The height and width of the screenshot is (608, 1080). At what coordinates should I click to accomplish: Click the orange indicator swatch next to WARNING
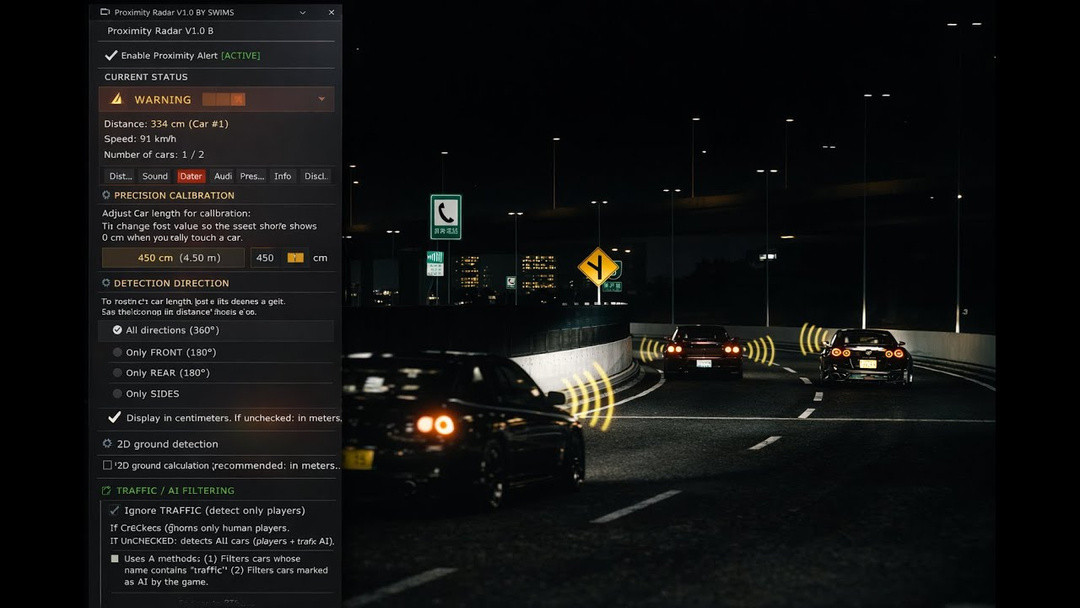tap(224, 100)
